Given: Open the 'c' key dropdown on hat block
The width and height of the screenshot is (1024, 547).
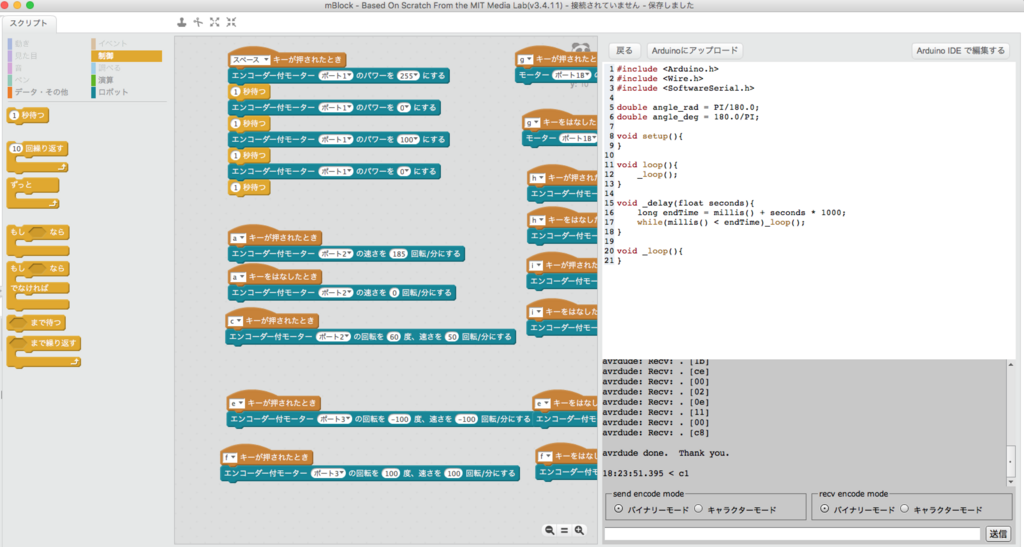Looking at the screenshot, I should click(x=236, y=321).
